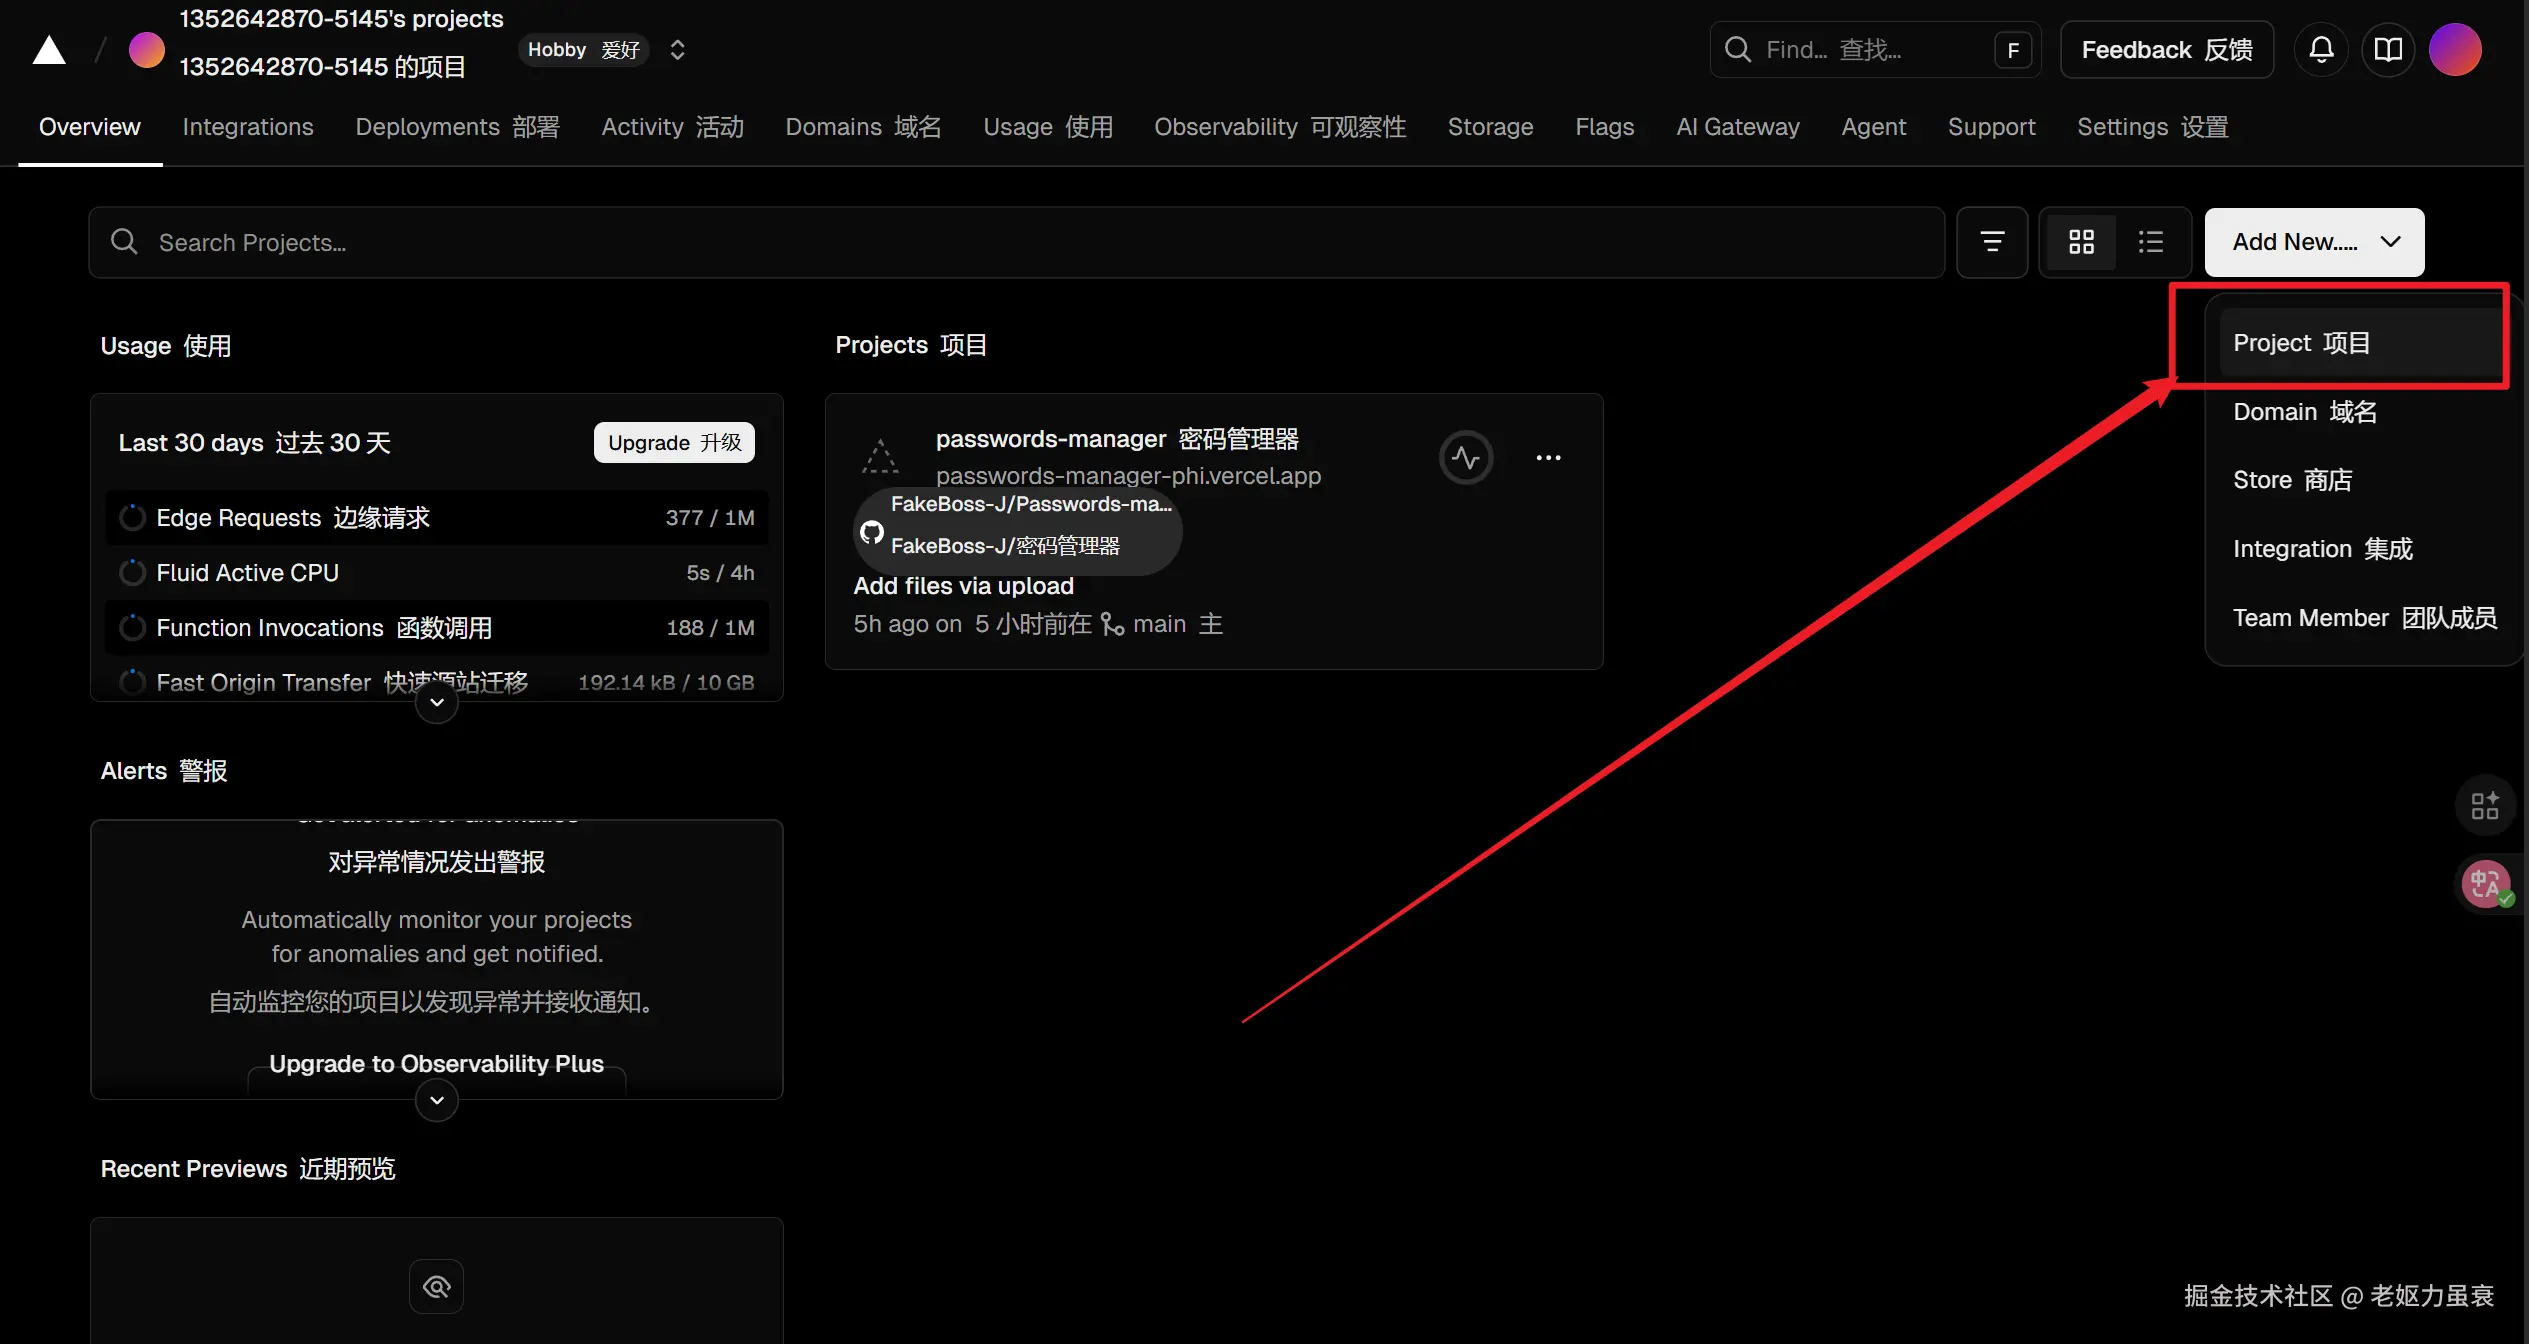
Task: Open the Edge Requests usage row
Action: point(437,518)
